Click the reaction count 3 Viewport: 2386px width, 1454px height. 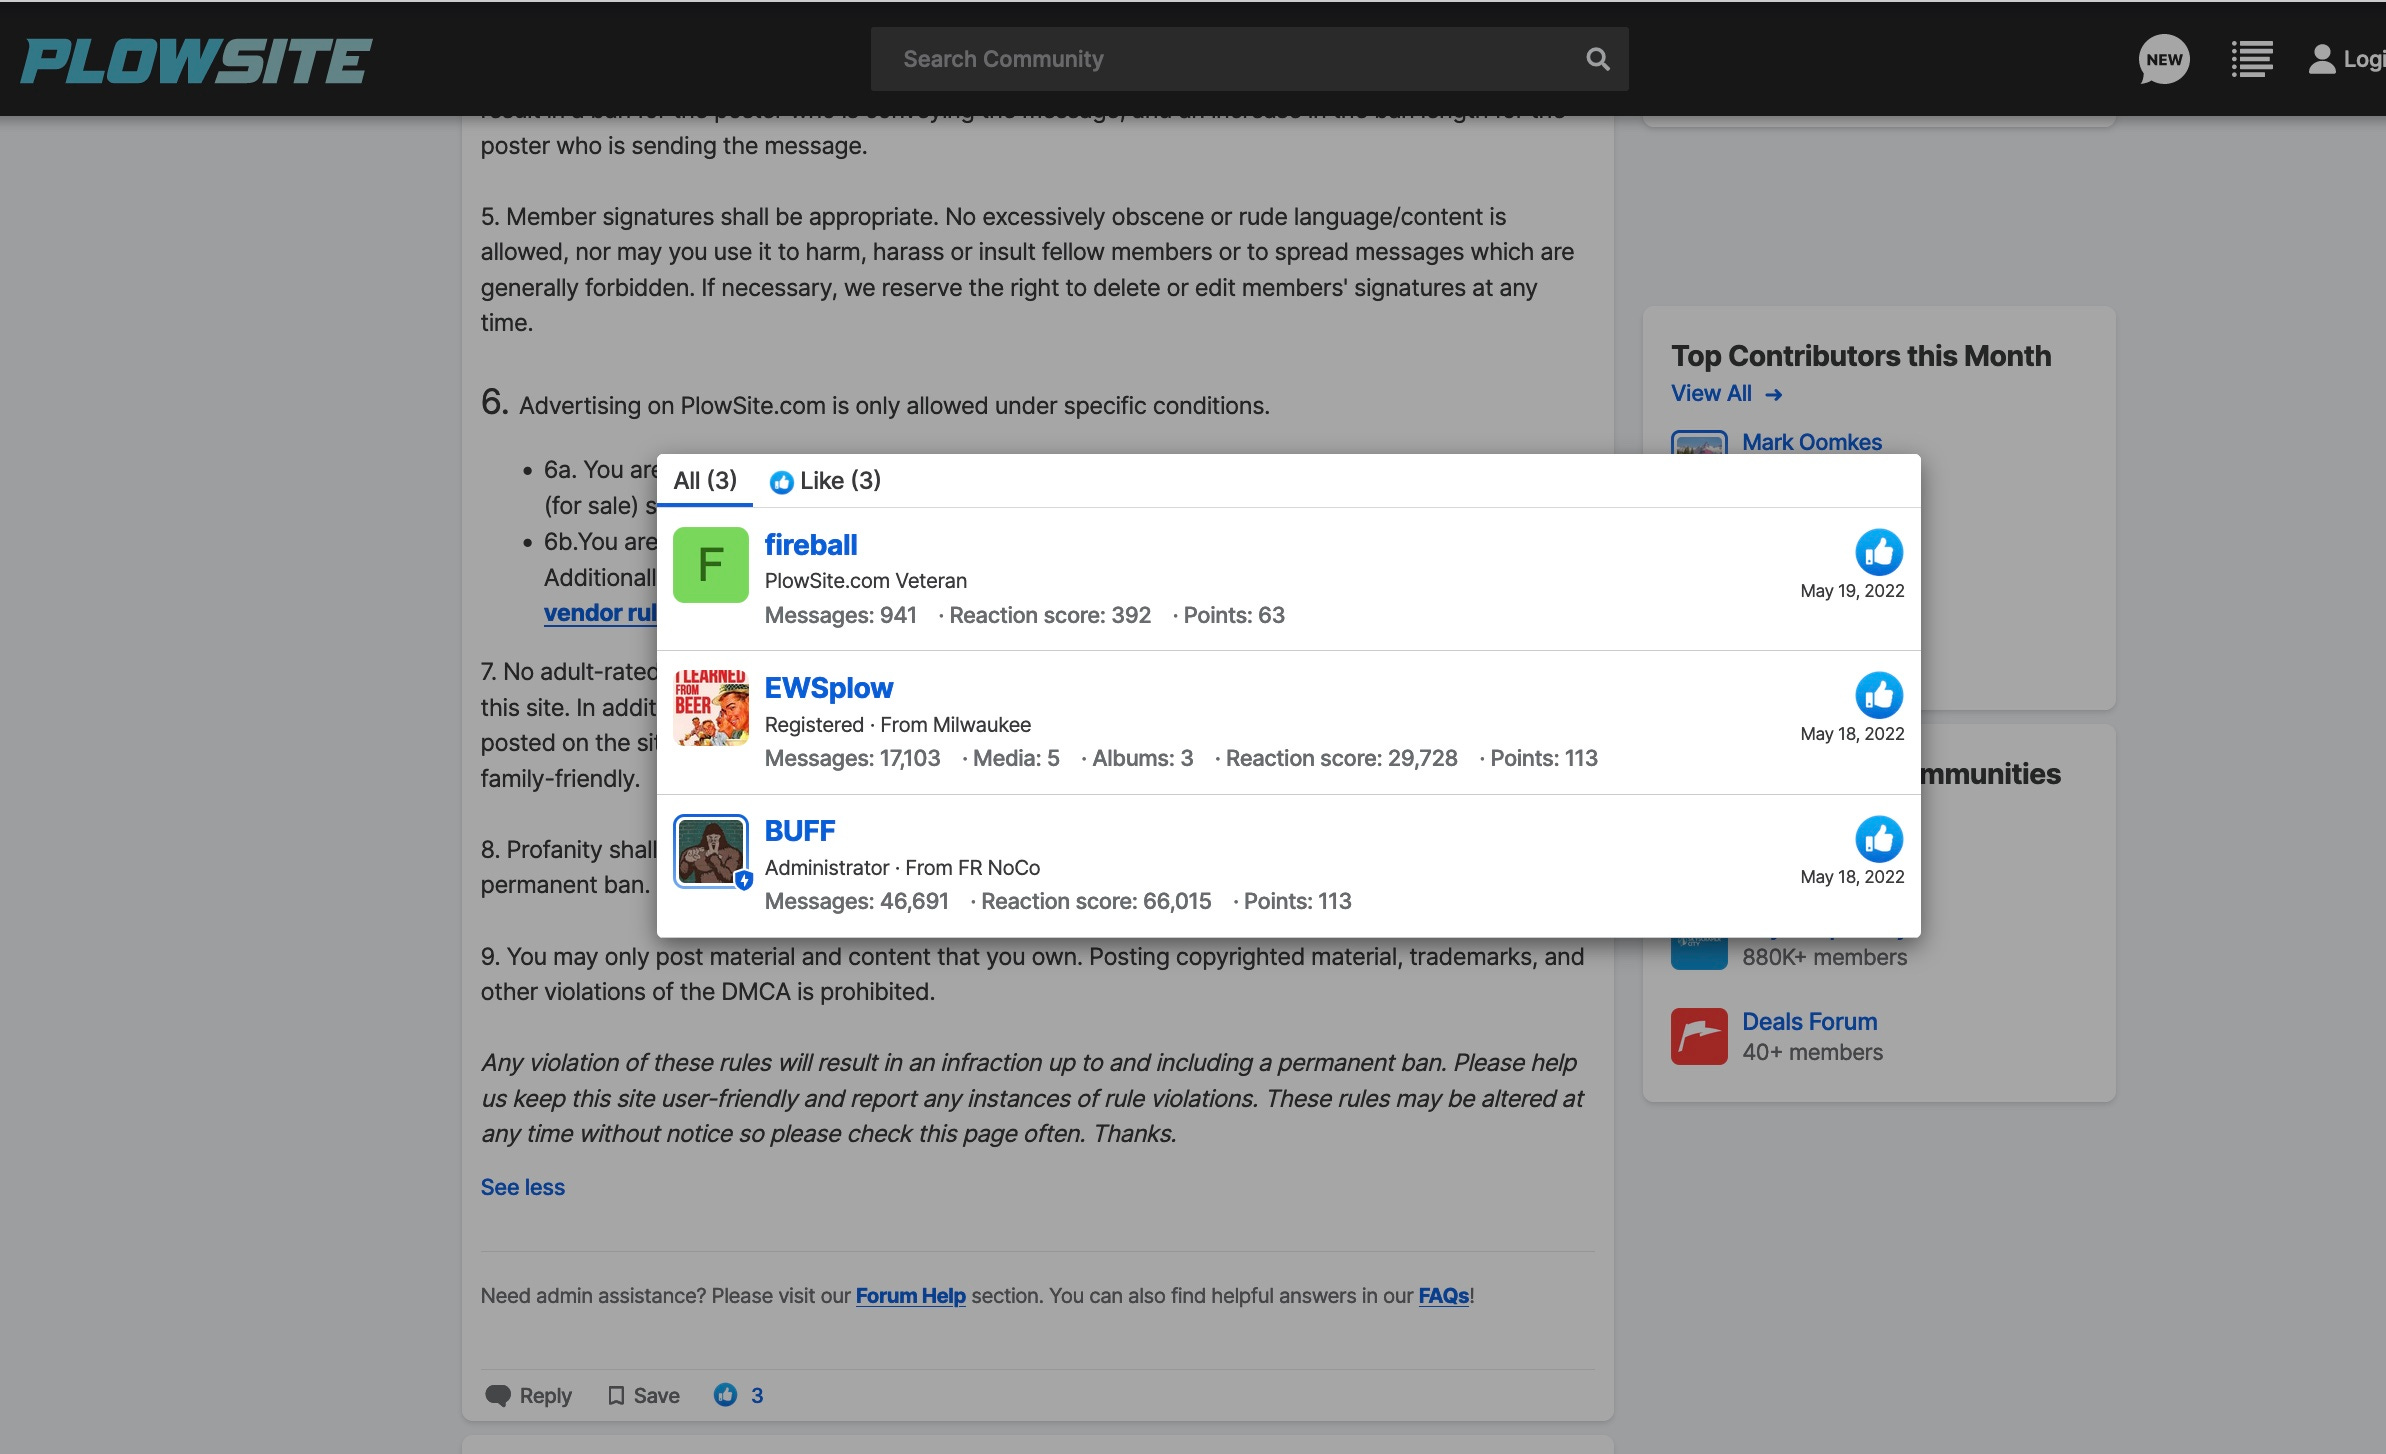[757, 1395]
